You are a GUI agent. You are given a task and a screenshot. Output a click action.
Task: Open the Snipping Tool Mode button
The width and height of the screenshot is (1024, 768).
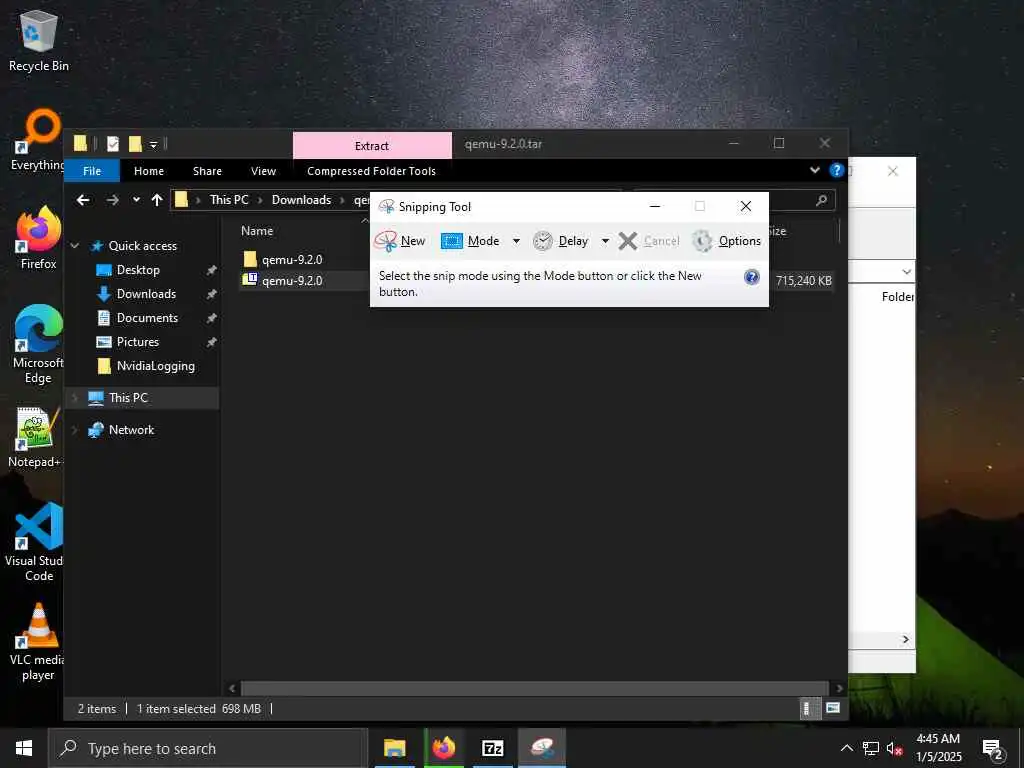click(x=470, y=241)
